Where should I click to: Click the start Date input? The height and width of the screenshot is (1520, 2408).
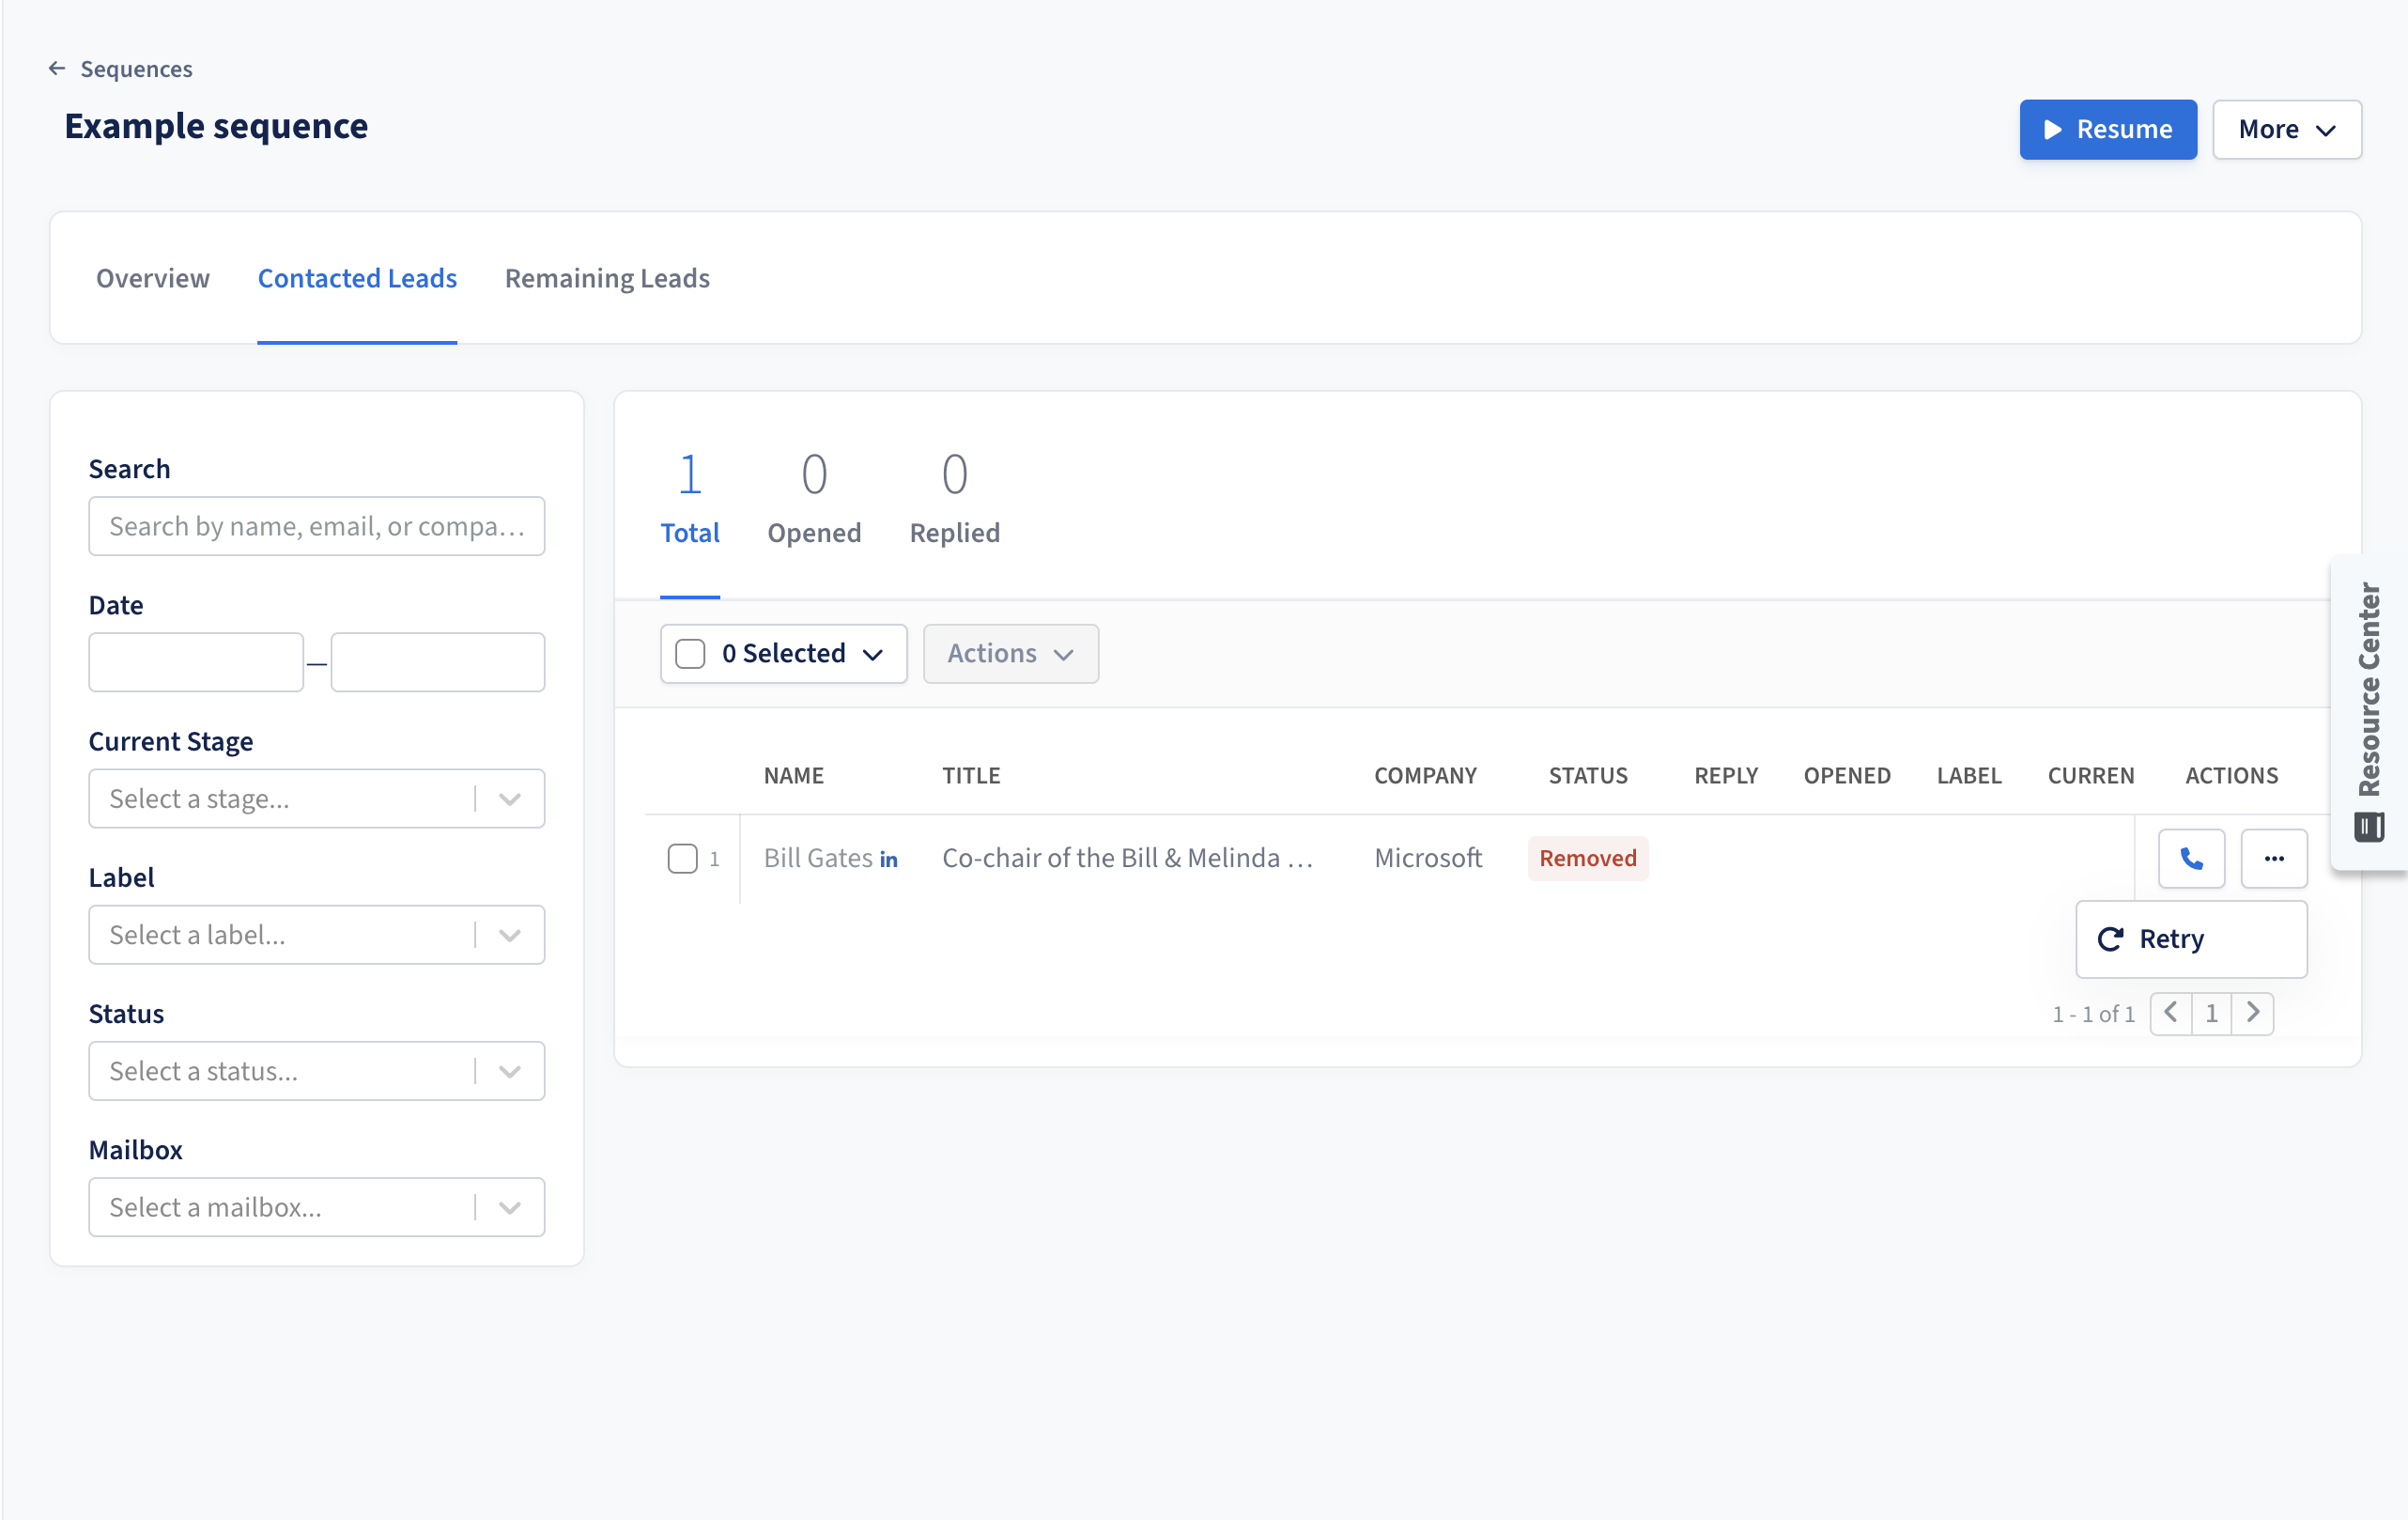click(x=196, y=662)
